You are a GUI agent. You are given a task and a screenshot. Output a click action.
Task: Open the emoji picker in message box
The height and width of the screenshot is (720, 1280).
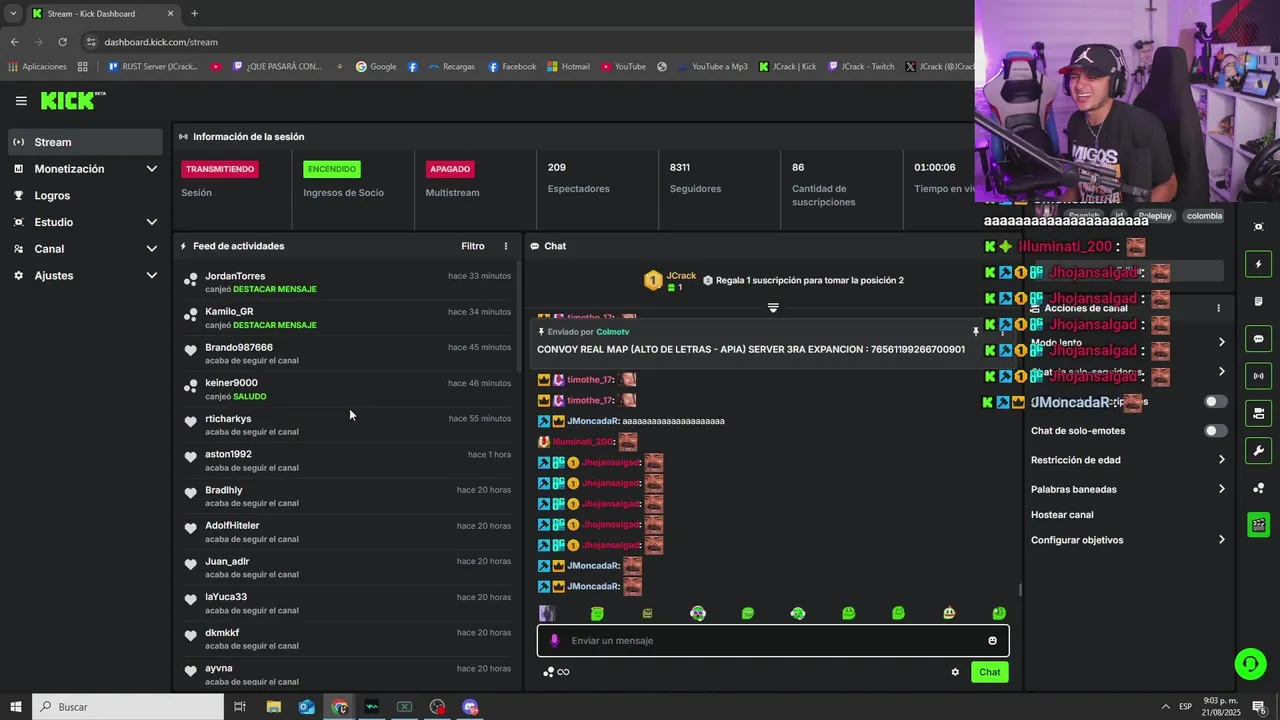pyautogui.click(x=992, y=641)
